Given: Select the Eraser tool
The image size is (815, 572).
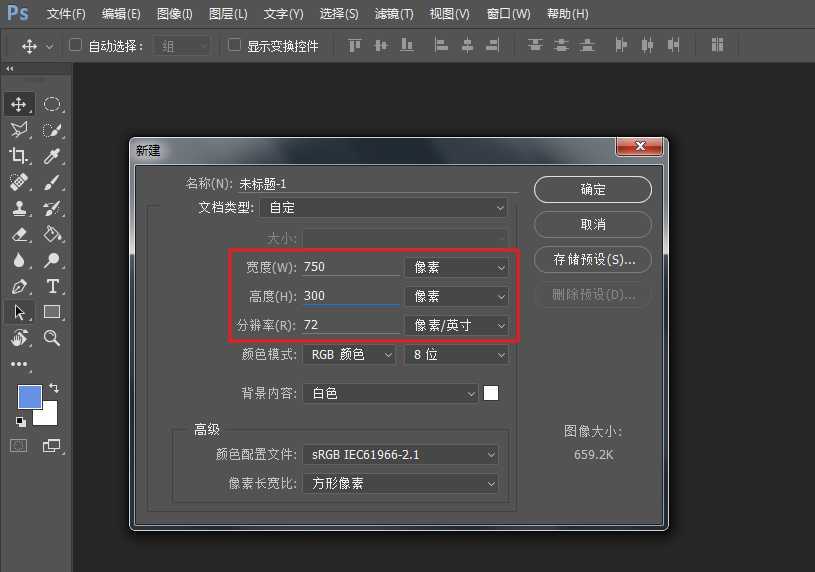Looking at the screenshot, I should coord(19,234).
